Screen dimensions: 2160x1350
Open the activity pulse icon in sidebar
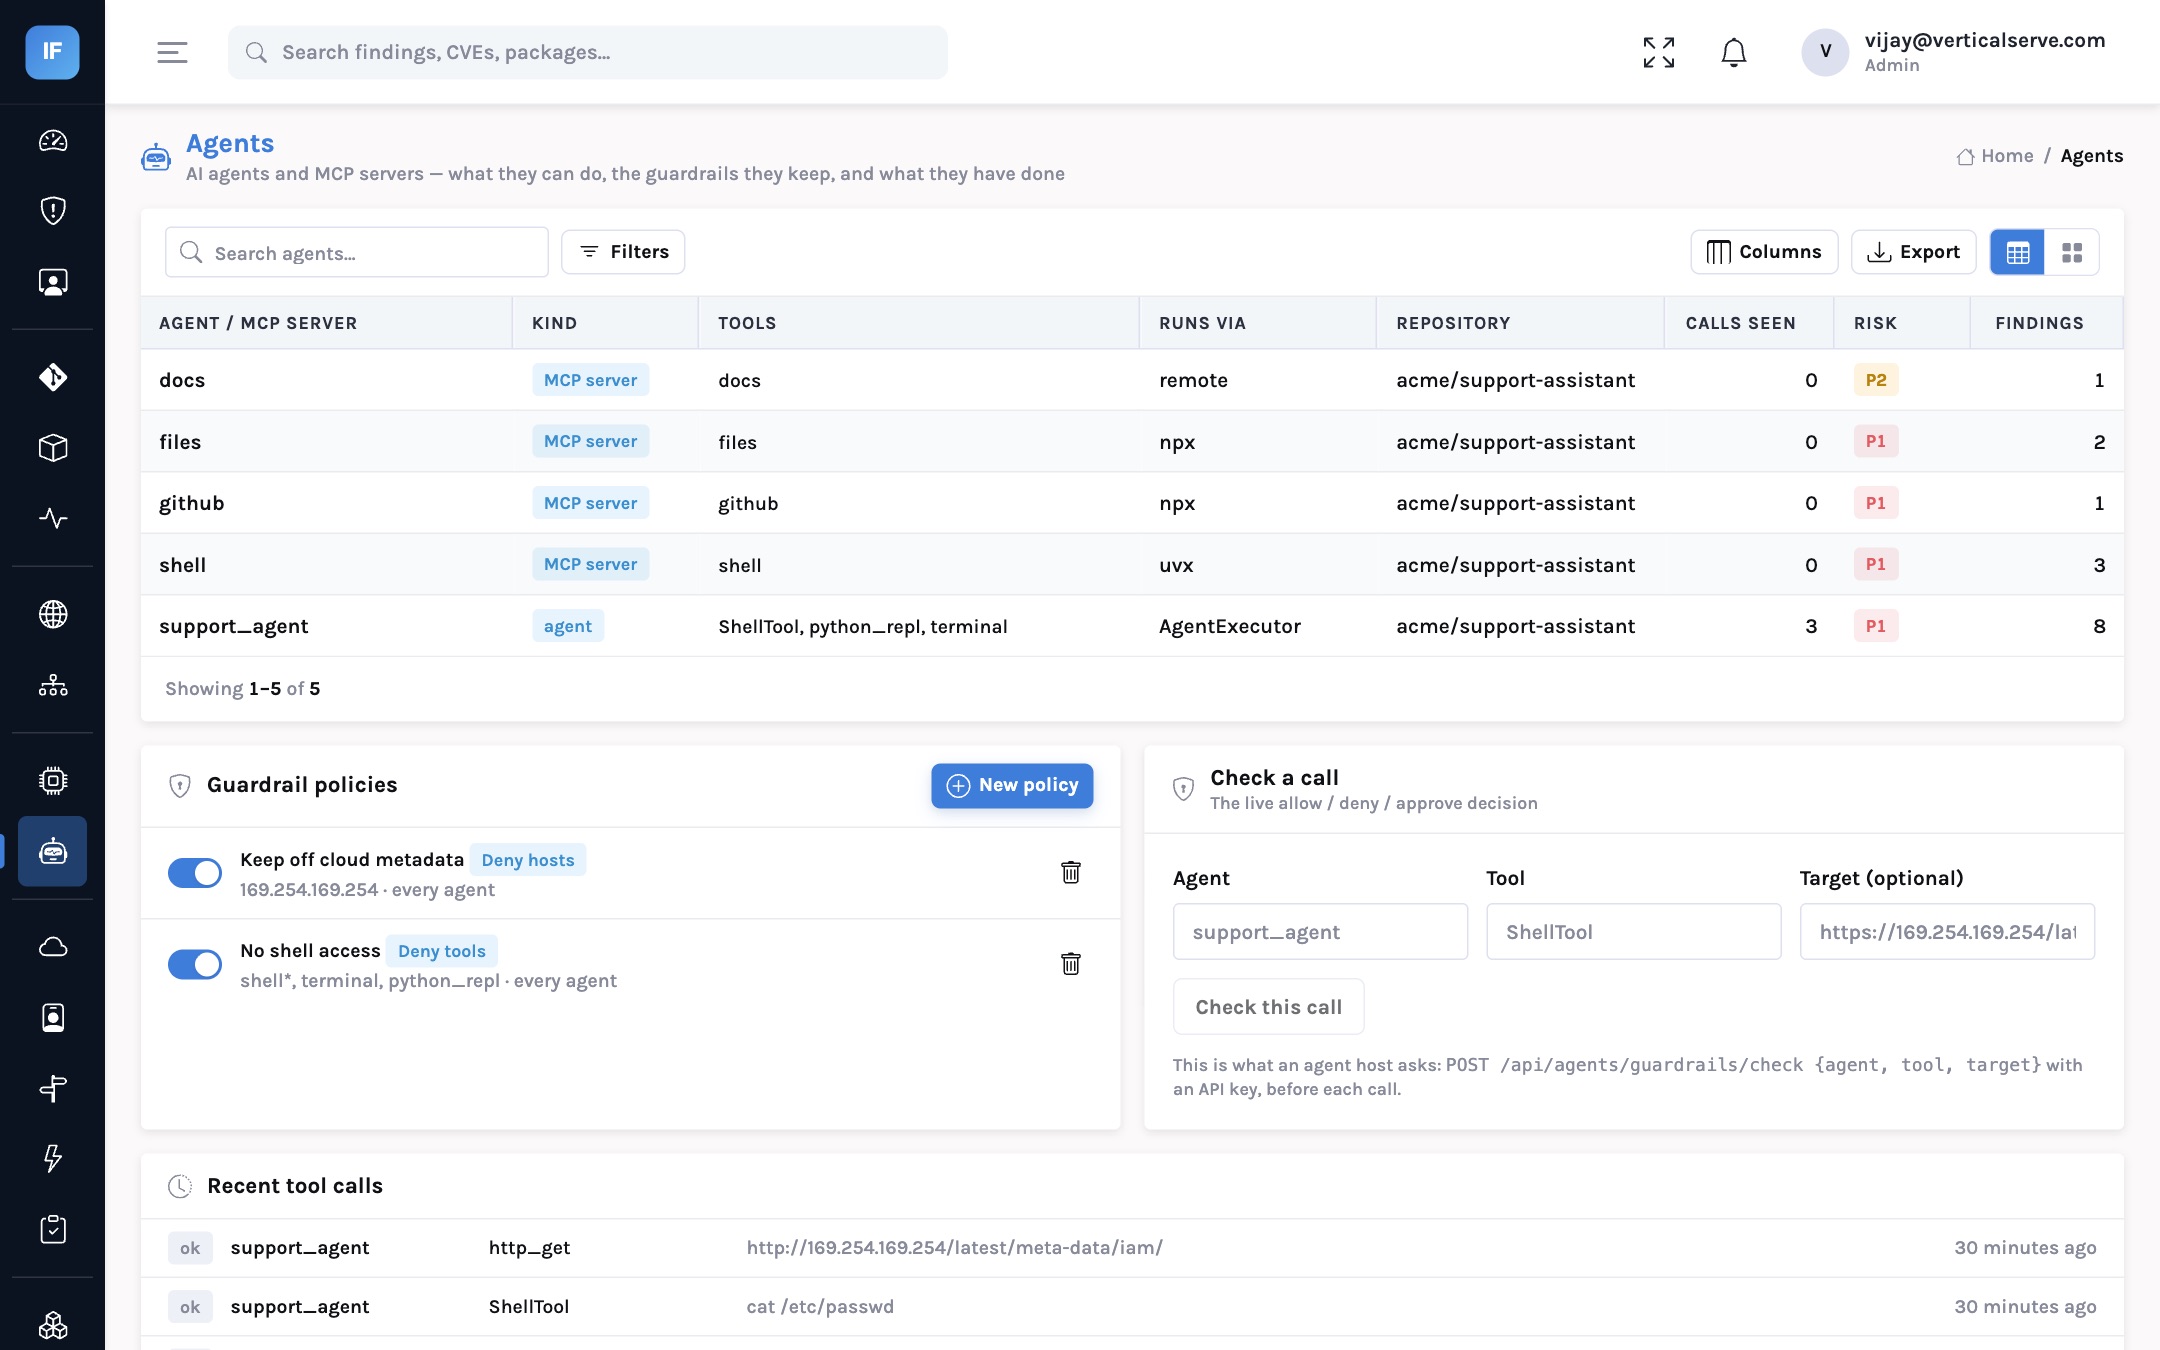(x=53, y=518)
